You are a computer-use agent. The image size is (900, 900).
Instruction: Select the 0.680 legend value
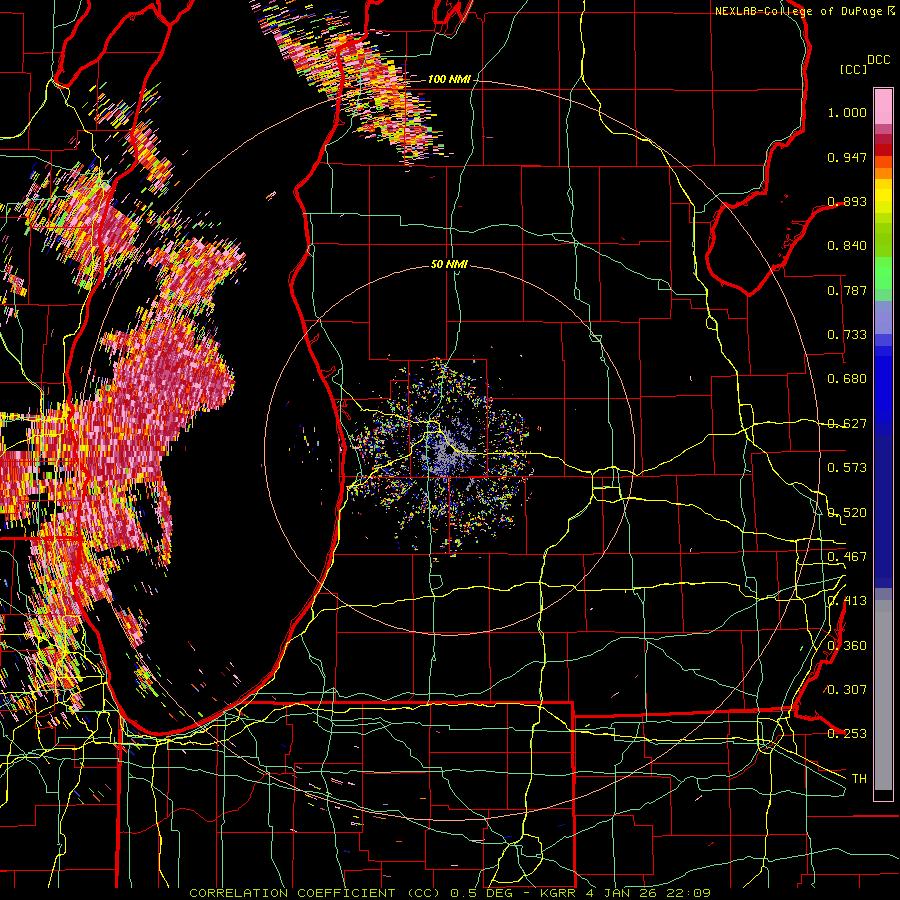[847, 379]
